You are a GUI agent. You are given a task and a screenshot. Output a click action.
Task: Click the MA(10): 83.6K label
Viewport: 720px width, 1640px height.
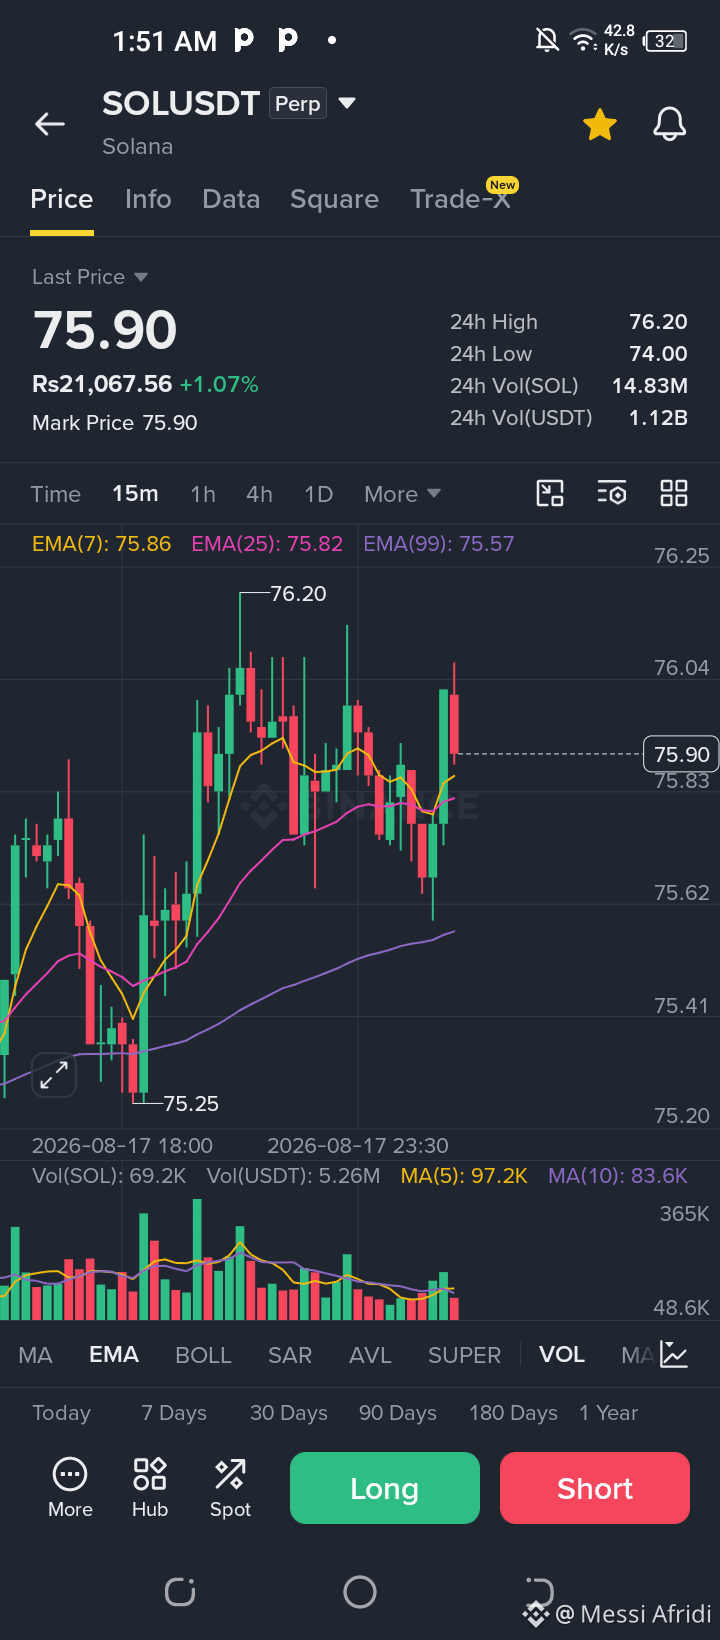tap(618, 1176)
